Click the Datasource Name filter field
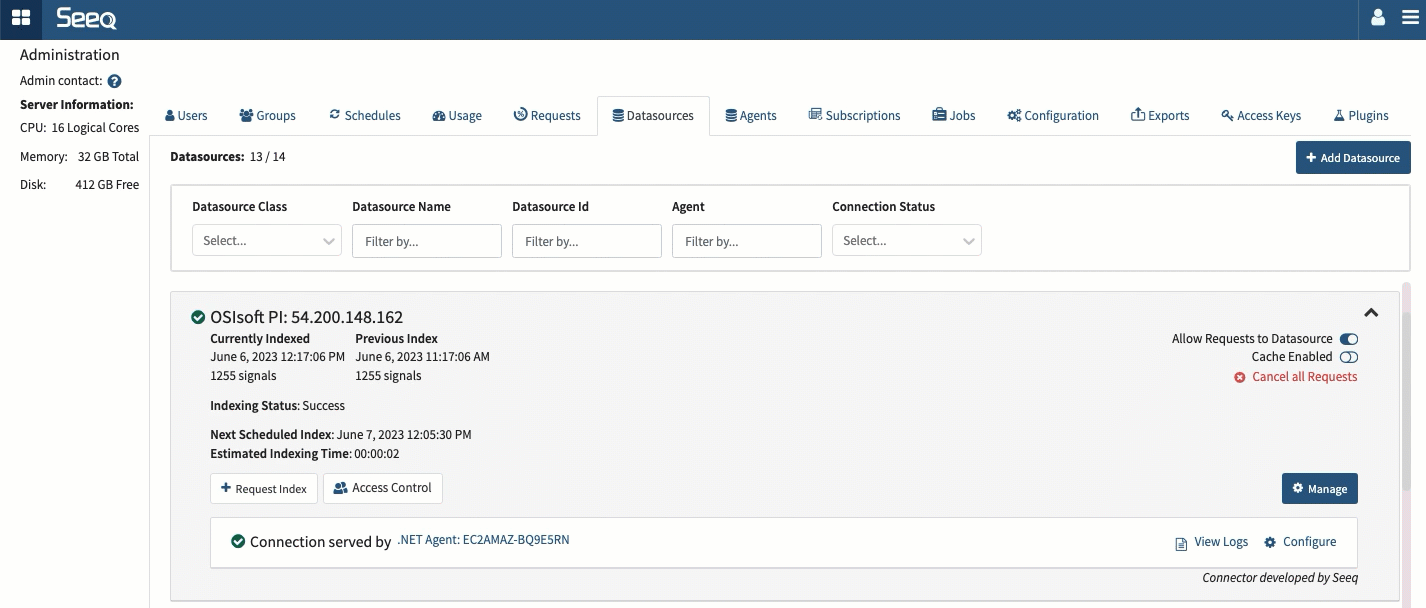The image size is (1426, 608). [426, 241]
